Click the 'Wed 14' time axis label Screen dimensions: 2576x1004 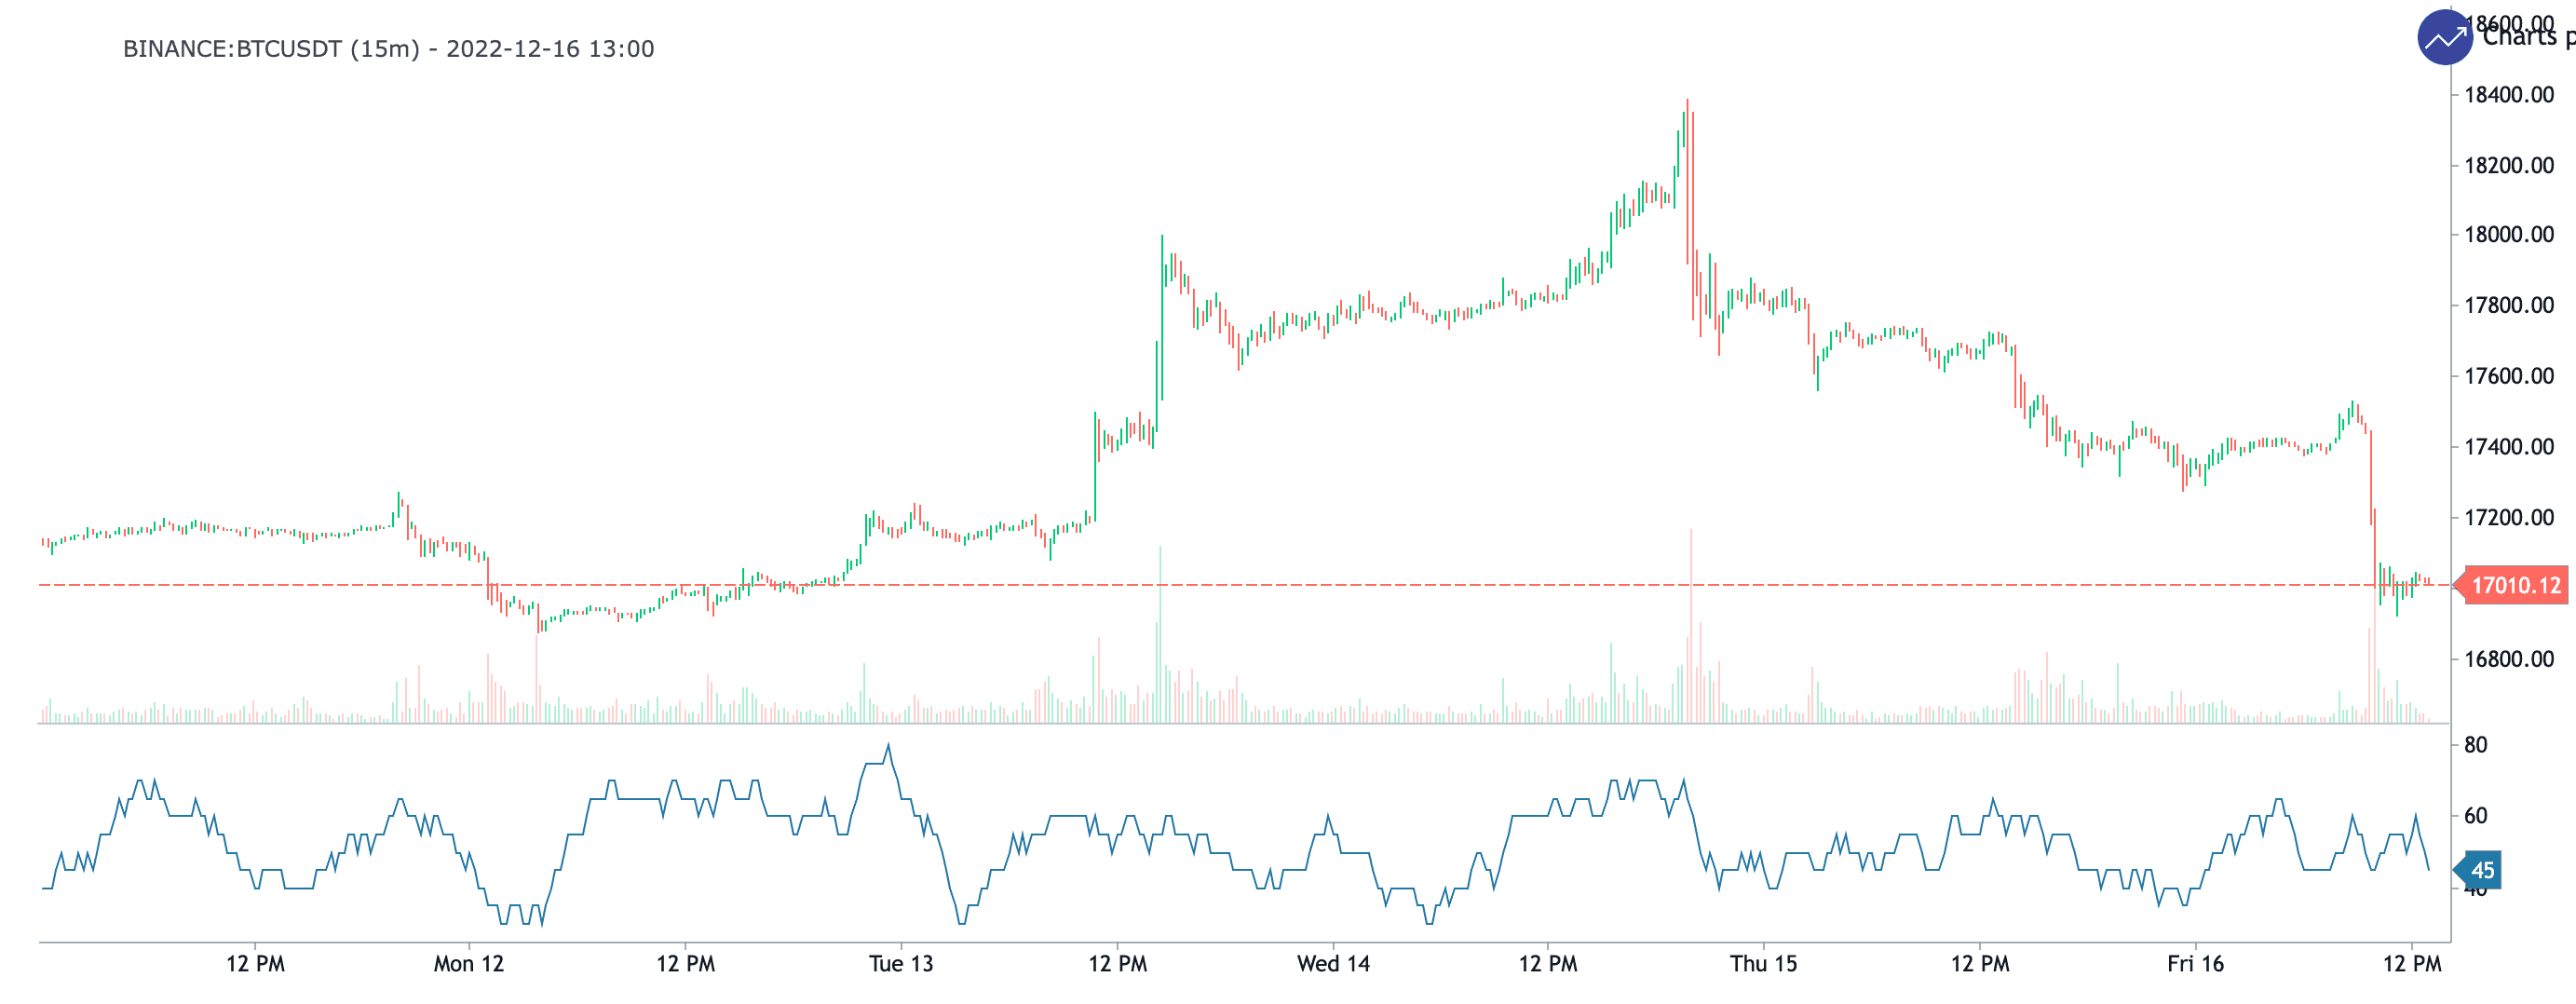click(1332, 964)
